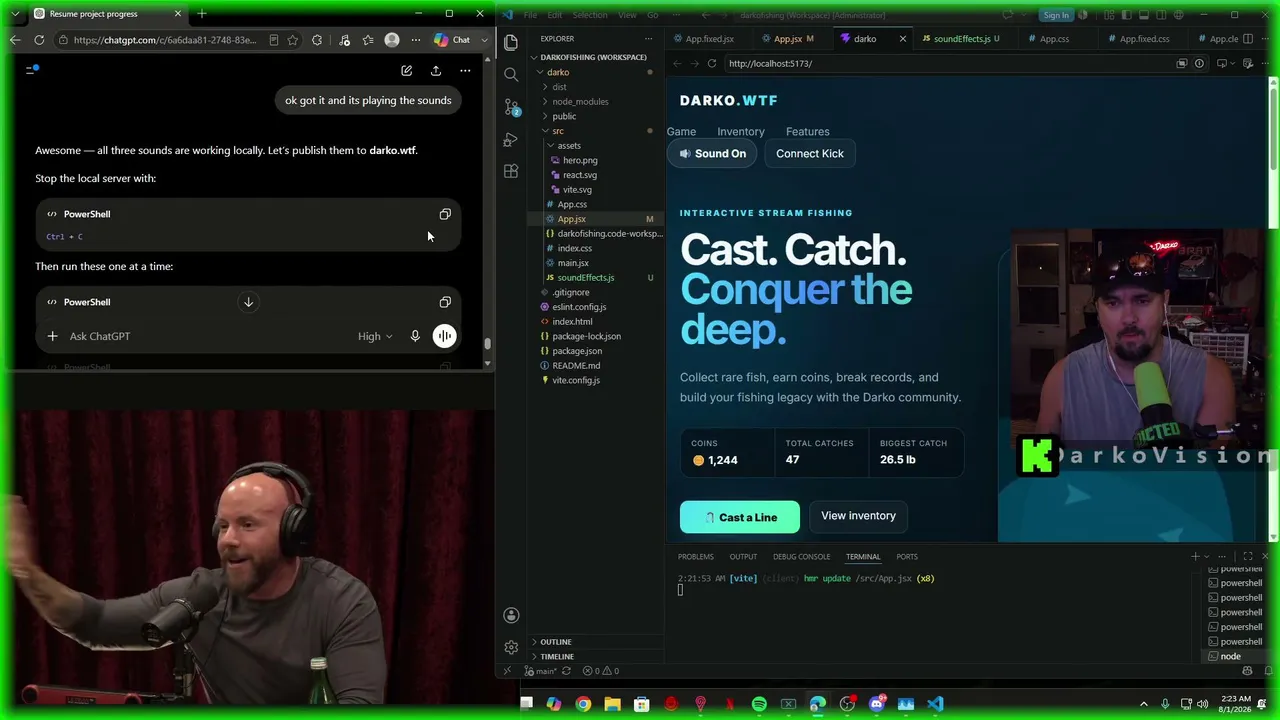This screenshot has width=1280, height=720.
Task: Open the Problems panel tab
Action: [x=696, y=557]
